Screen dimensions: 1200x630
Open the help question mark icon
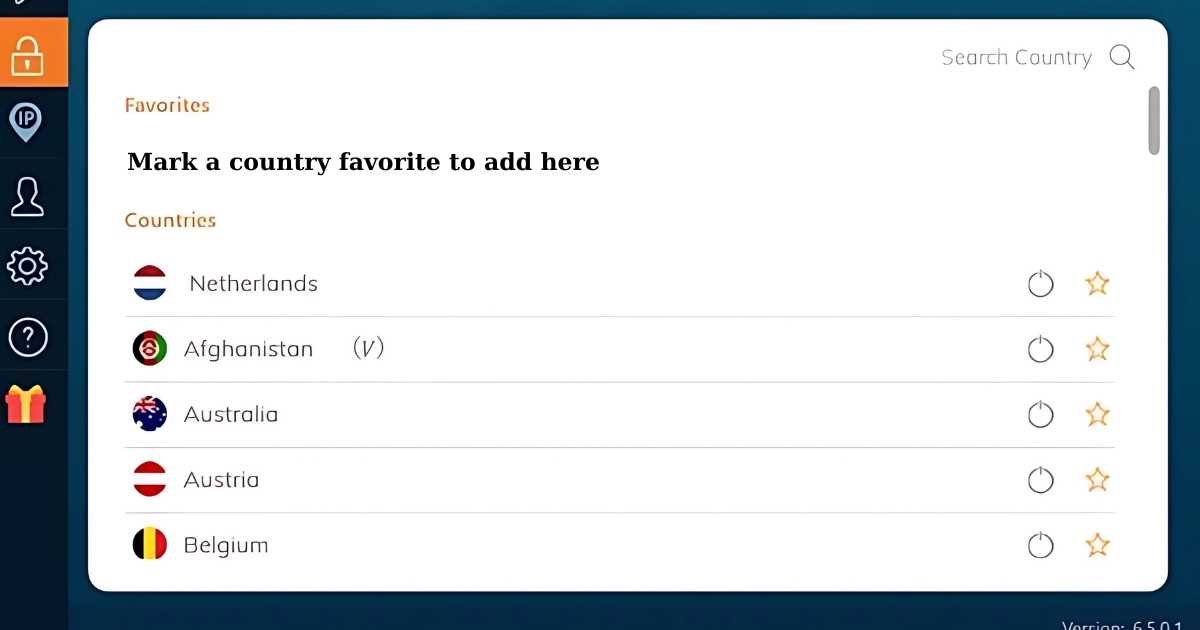click(x=27, y=337)
